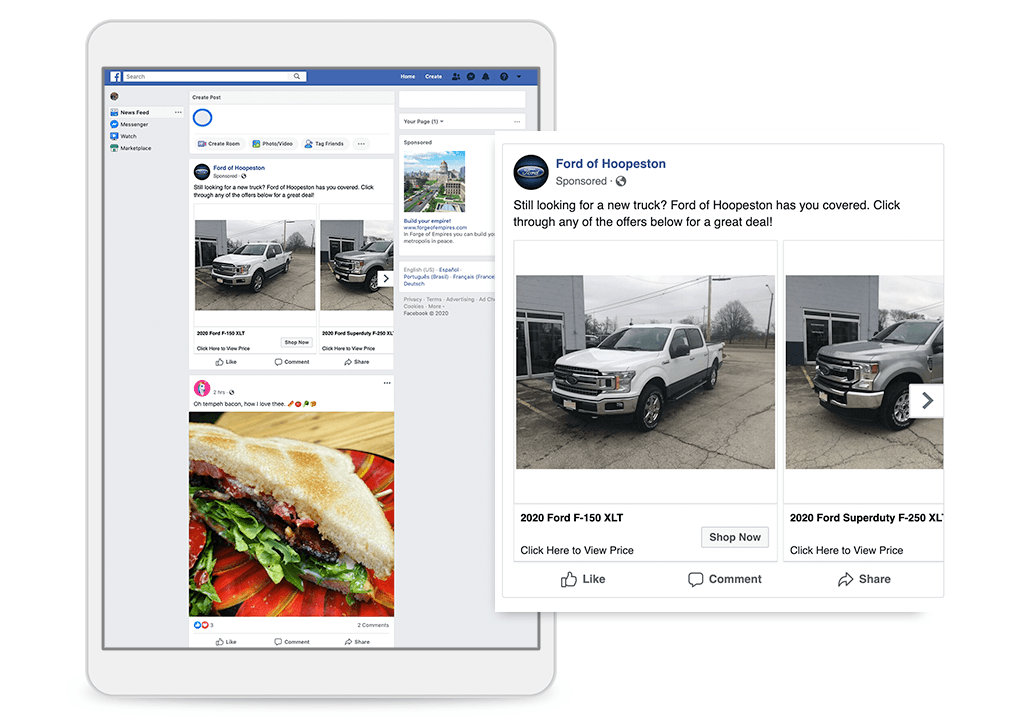1015x720 pixels.
Task: Click the Marketplace icon in the left sidebar
Action: coord(114,148)
